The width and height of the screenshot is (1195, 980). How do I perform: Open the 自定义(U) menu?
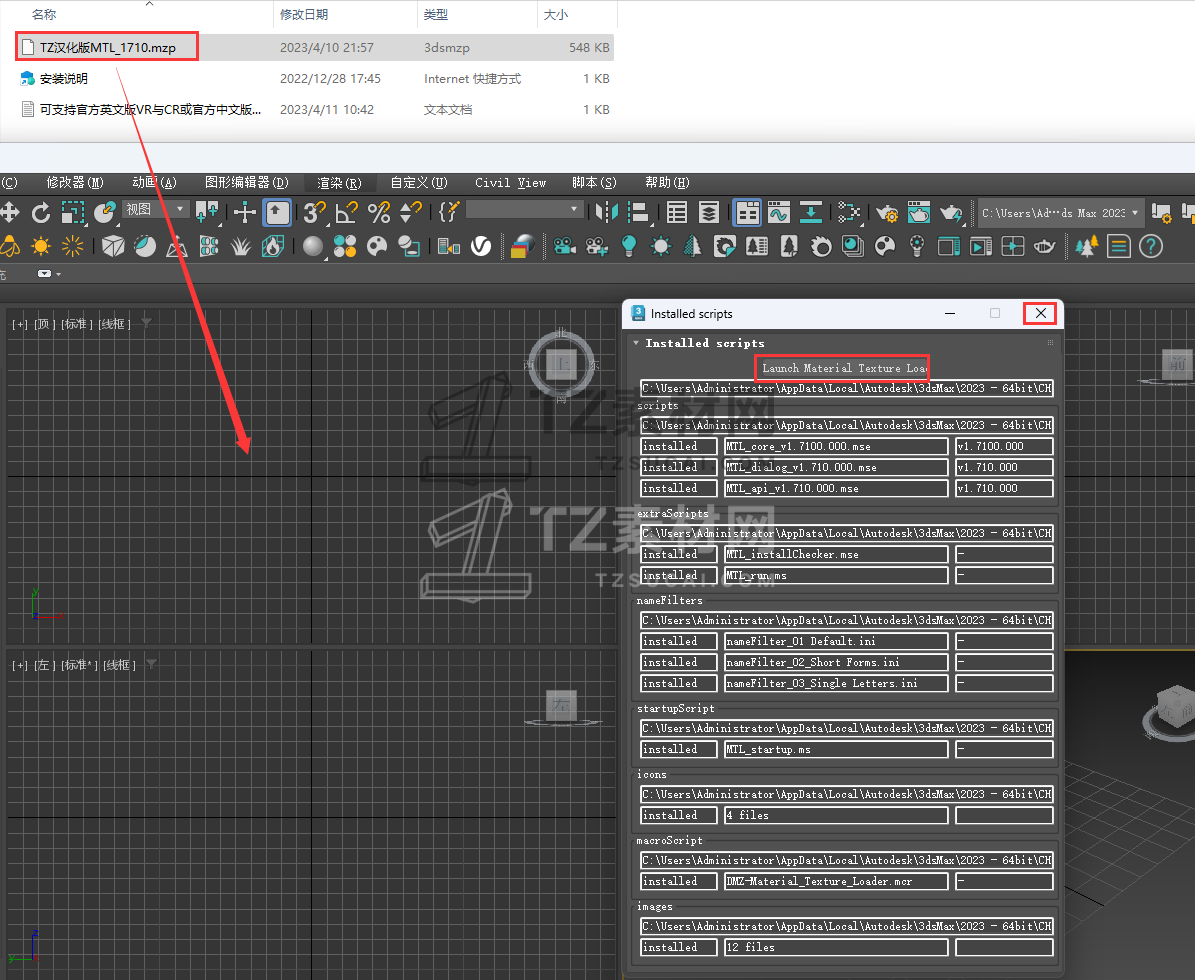click(418, 182)
